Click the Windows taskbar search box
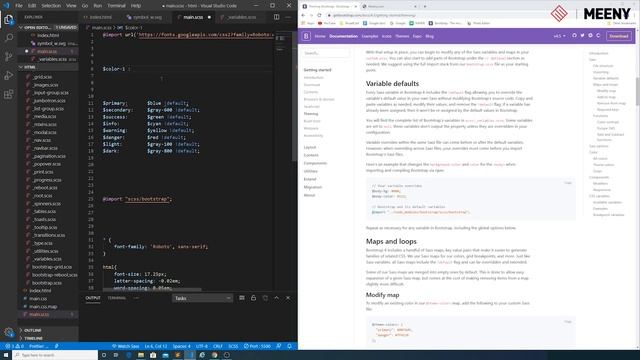Viewport: 640px width, 360px height. (55, 355)
